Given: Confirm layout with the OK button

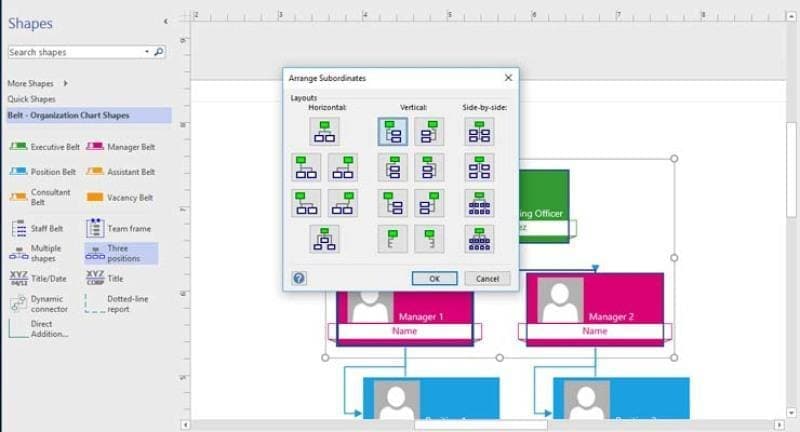Looking at the screenshot, I should (434, 278).
